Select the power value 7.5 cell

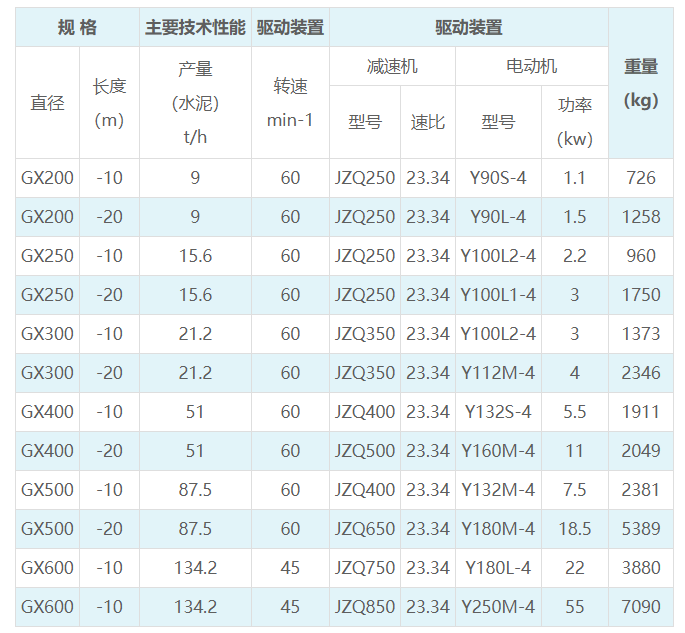coord(575,490)
